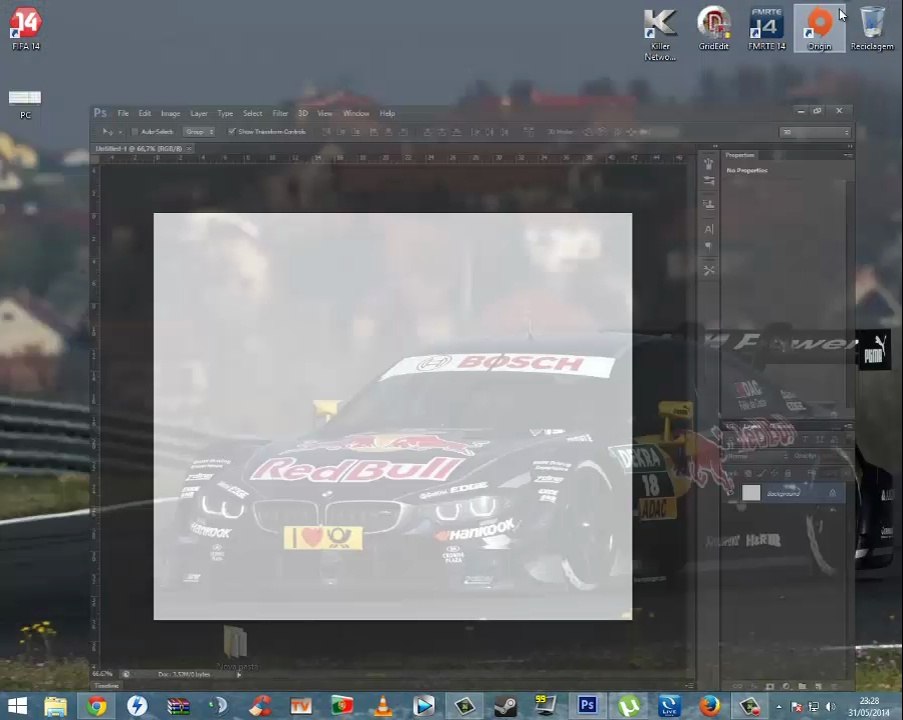
Task: Open the Photoshop Edit menu
Action: click(x=145, y=113)
